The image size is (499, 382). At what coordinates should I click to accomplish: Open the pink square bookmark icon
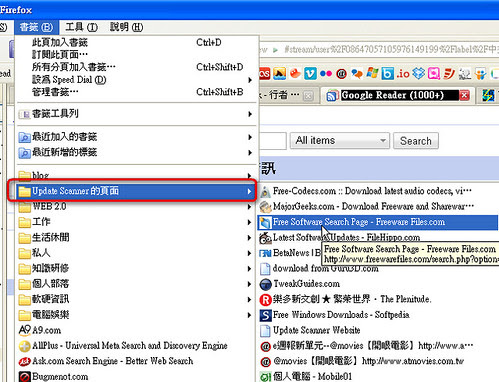(x=434, y=73)
